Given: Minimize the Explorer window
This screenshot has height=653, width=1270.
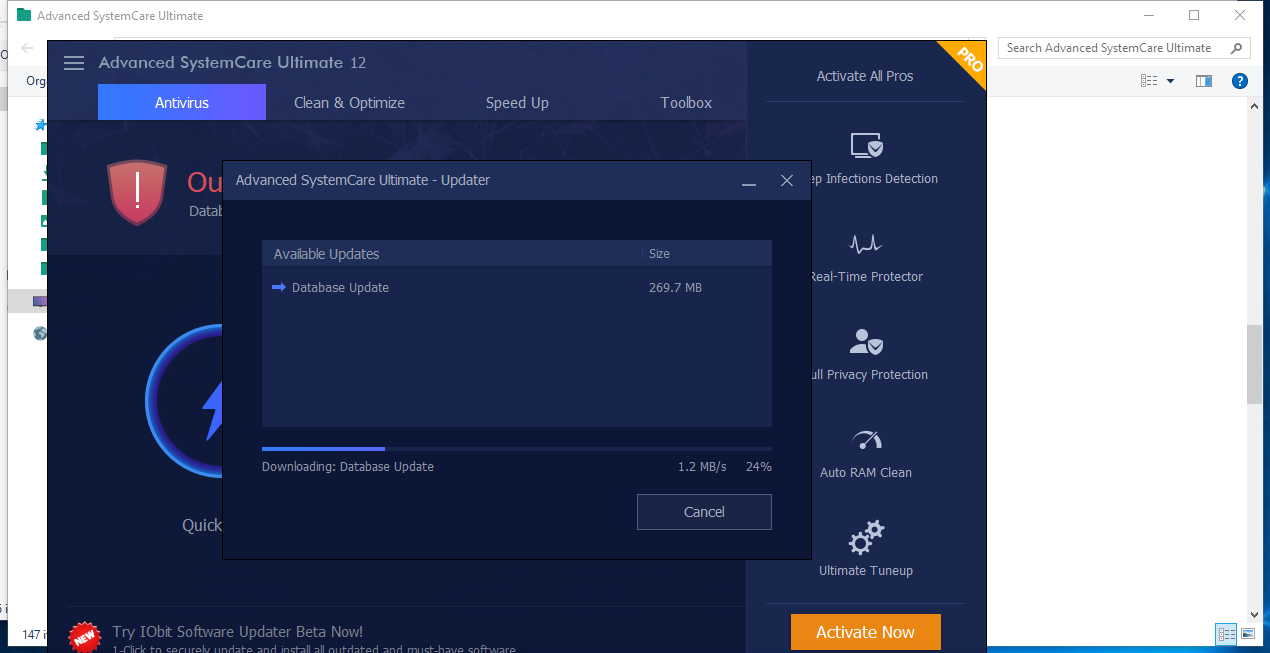Looking at the screenshot, I should pyautogui.click(x=1149, y=15).
